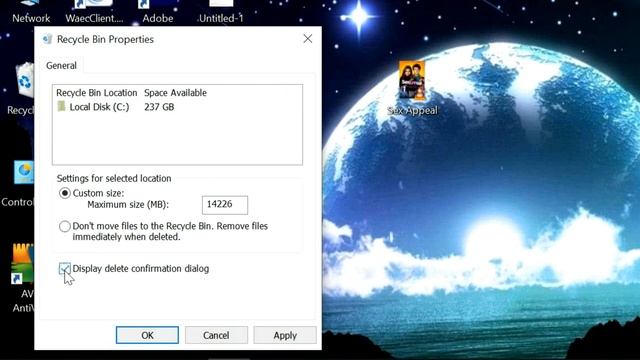The height and width of the screenshot is (360, 640).
Task: Select the Untitled-1 desktop file
Action: 221,12
